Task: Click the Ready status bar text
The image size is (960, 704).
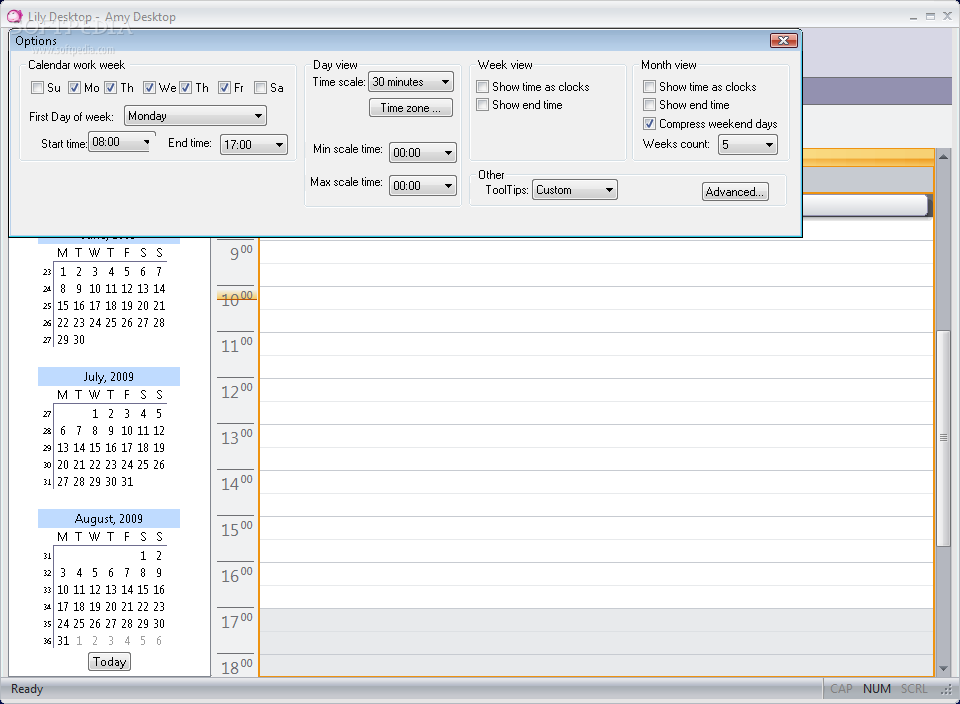Action: pyautogui.click(x=27, y=689)
